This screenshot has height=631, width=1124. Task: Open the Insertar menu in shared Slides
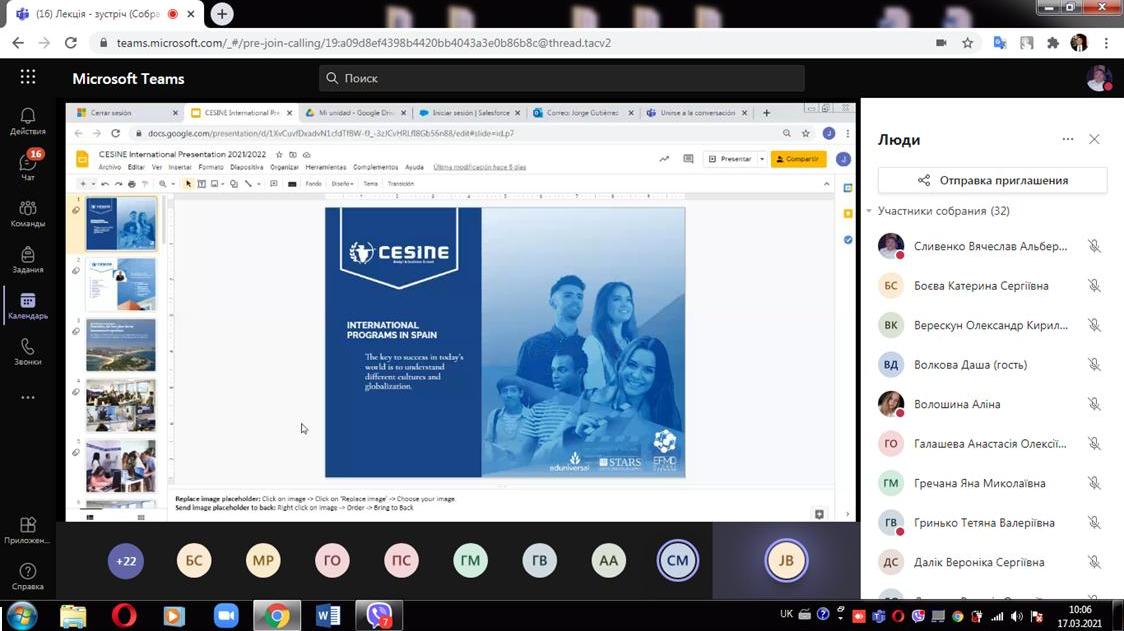(x=180, y=167)
